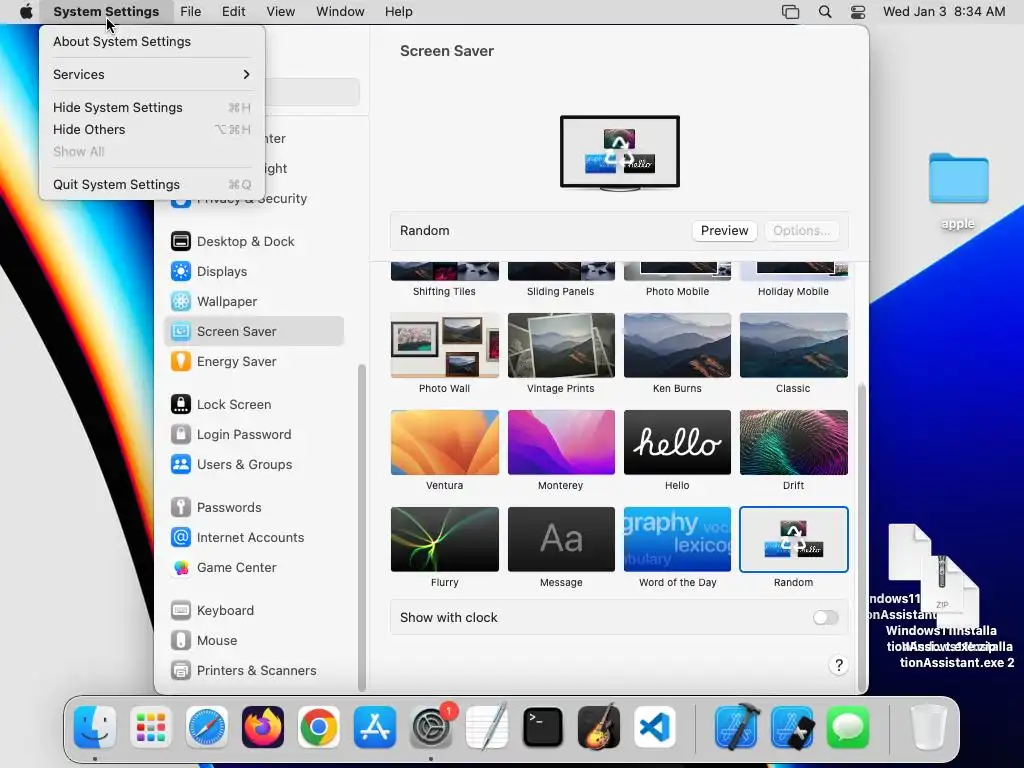The image size is (1024, 768).
Task: Open the Displays sidebar icon
Action: 180,271
